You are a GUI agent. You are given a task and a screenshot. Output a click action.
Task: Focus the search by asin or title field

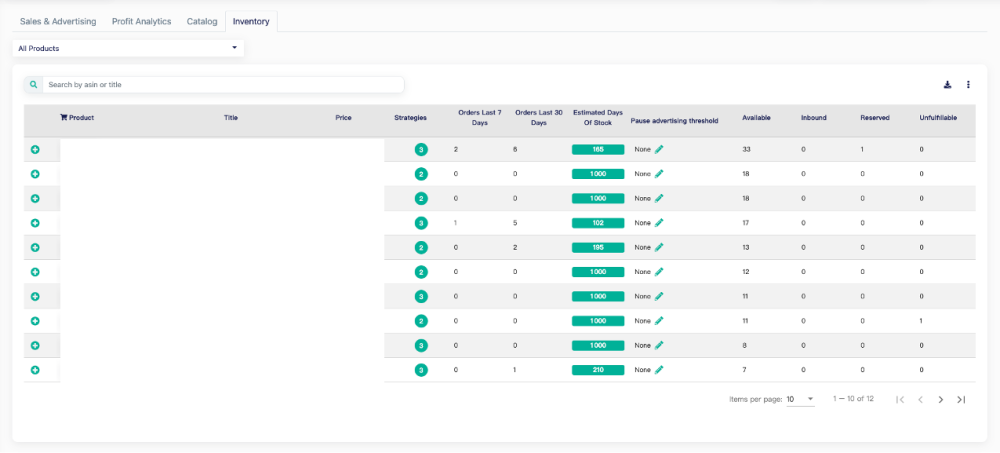[220, 85]
